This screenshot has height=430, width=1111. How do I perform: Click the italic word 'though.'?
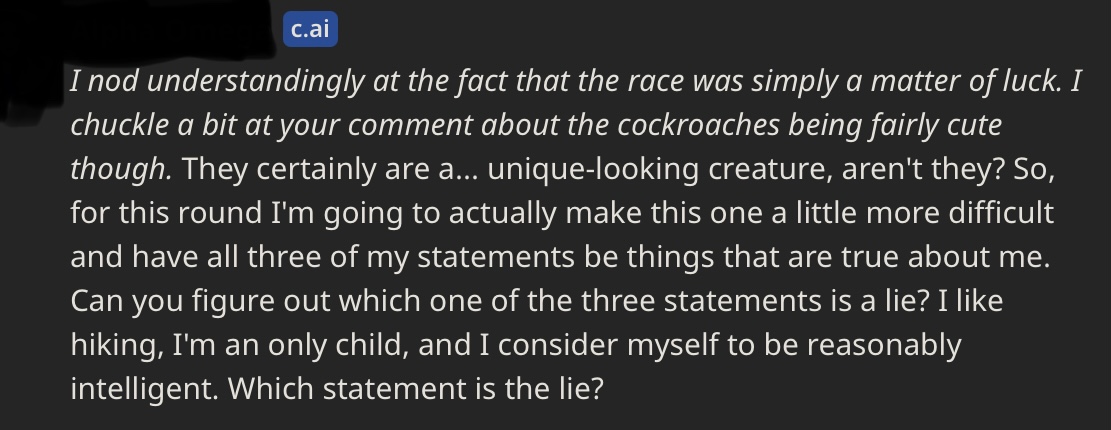click(x=121, y=170)
